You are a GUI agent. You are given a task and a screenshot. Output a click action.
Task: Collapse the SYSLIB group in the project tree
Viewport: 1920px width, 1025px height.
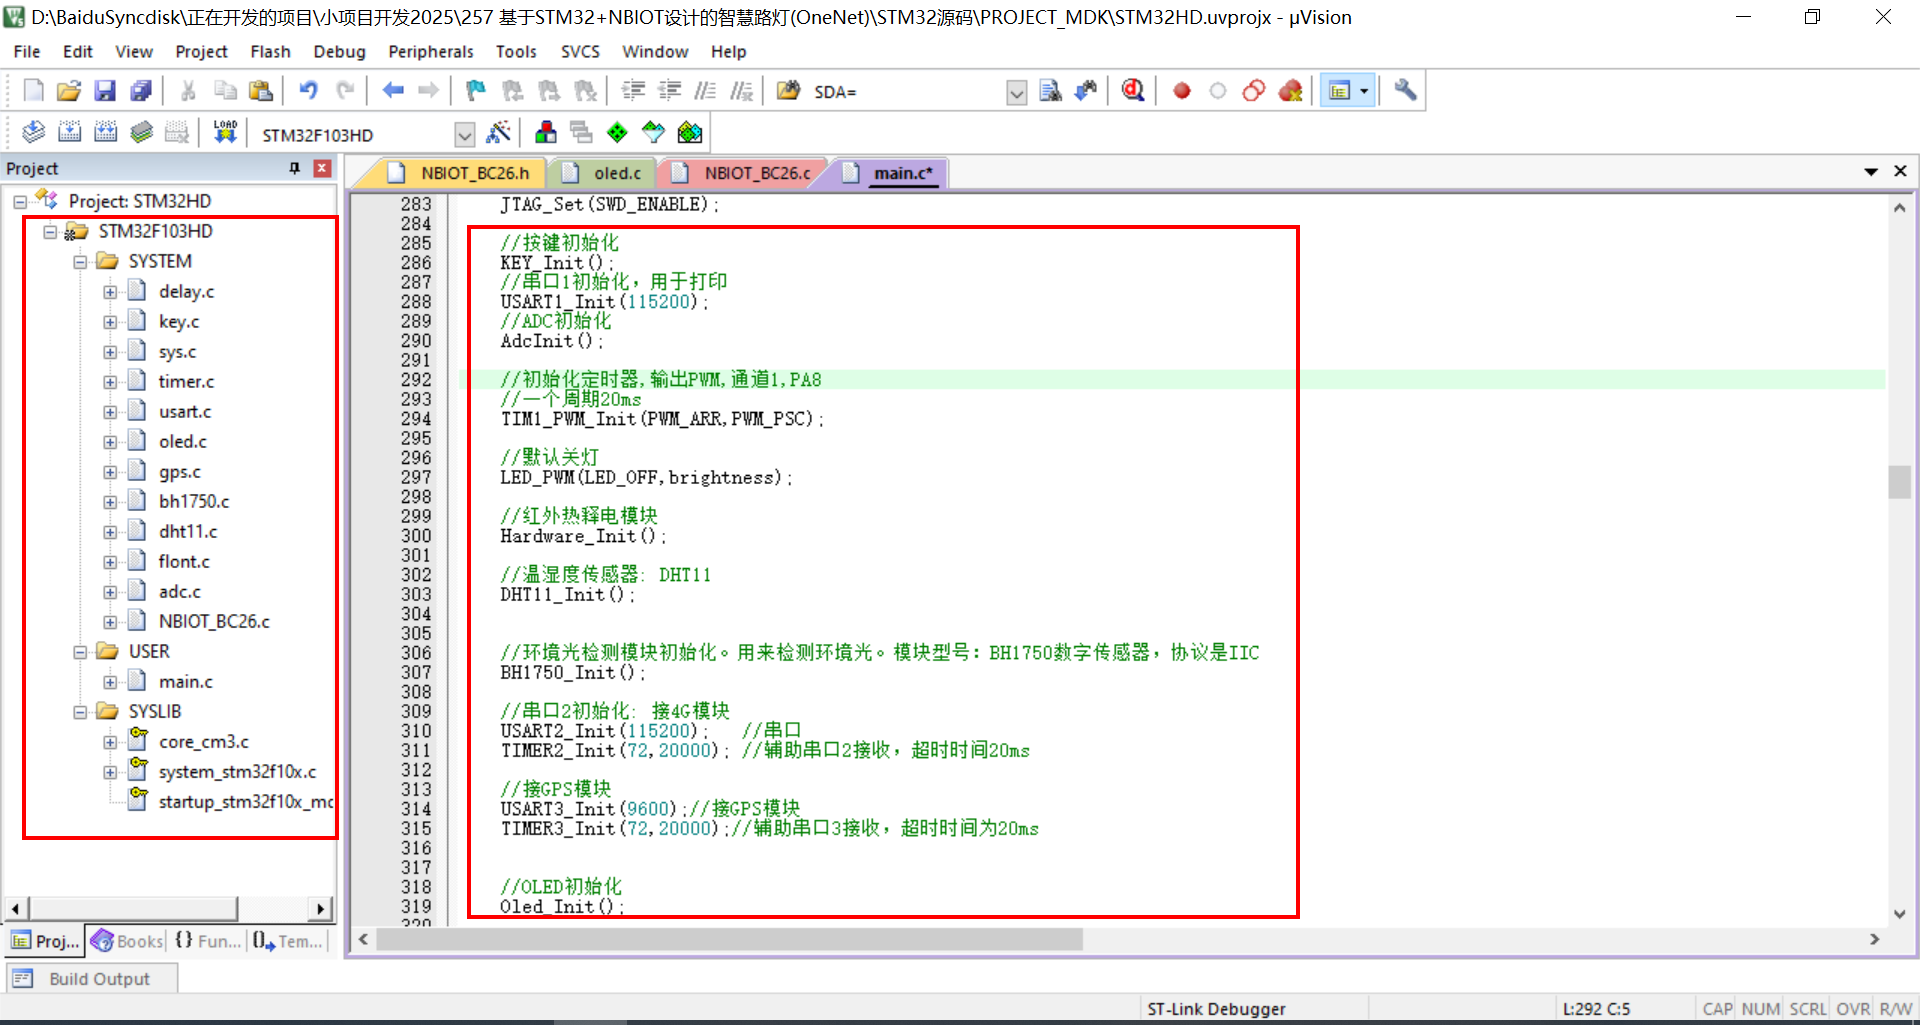[80, 712]
